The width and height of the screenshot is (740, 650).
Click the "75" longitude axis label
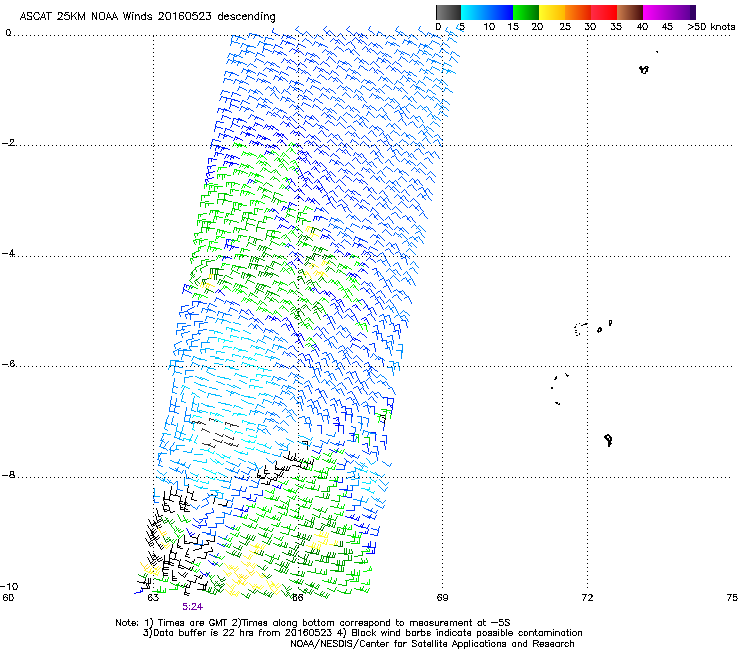point(732,598)
